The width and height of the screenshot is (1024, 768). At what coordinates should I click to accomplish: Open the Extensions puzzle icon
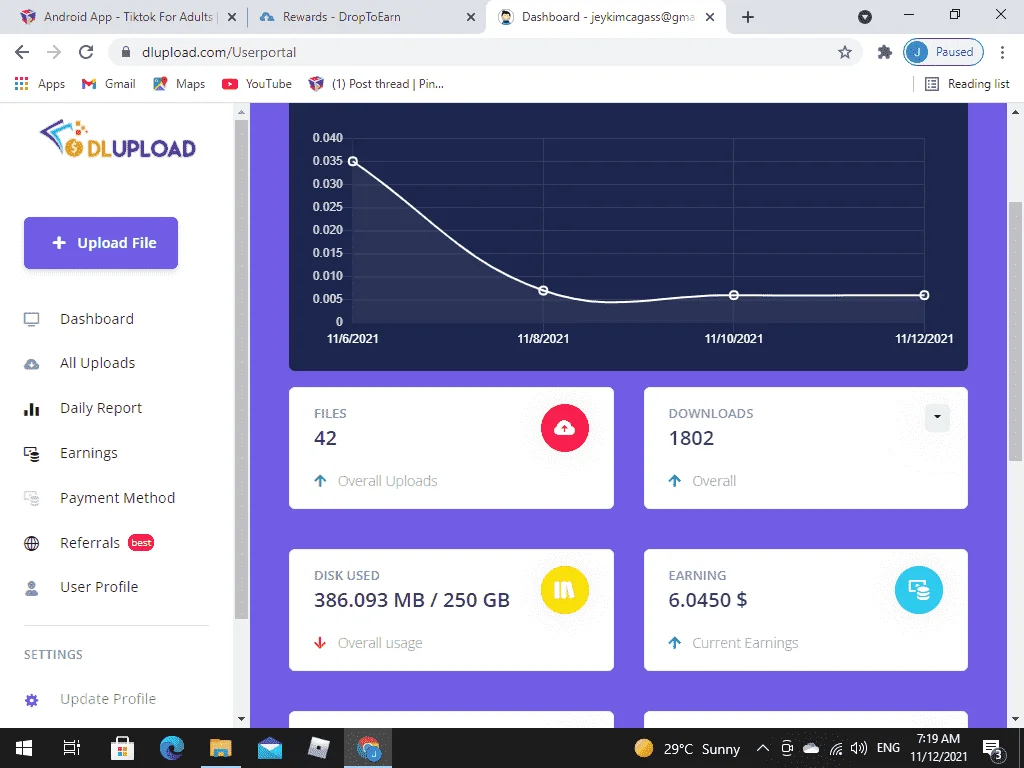pos(884,52)
